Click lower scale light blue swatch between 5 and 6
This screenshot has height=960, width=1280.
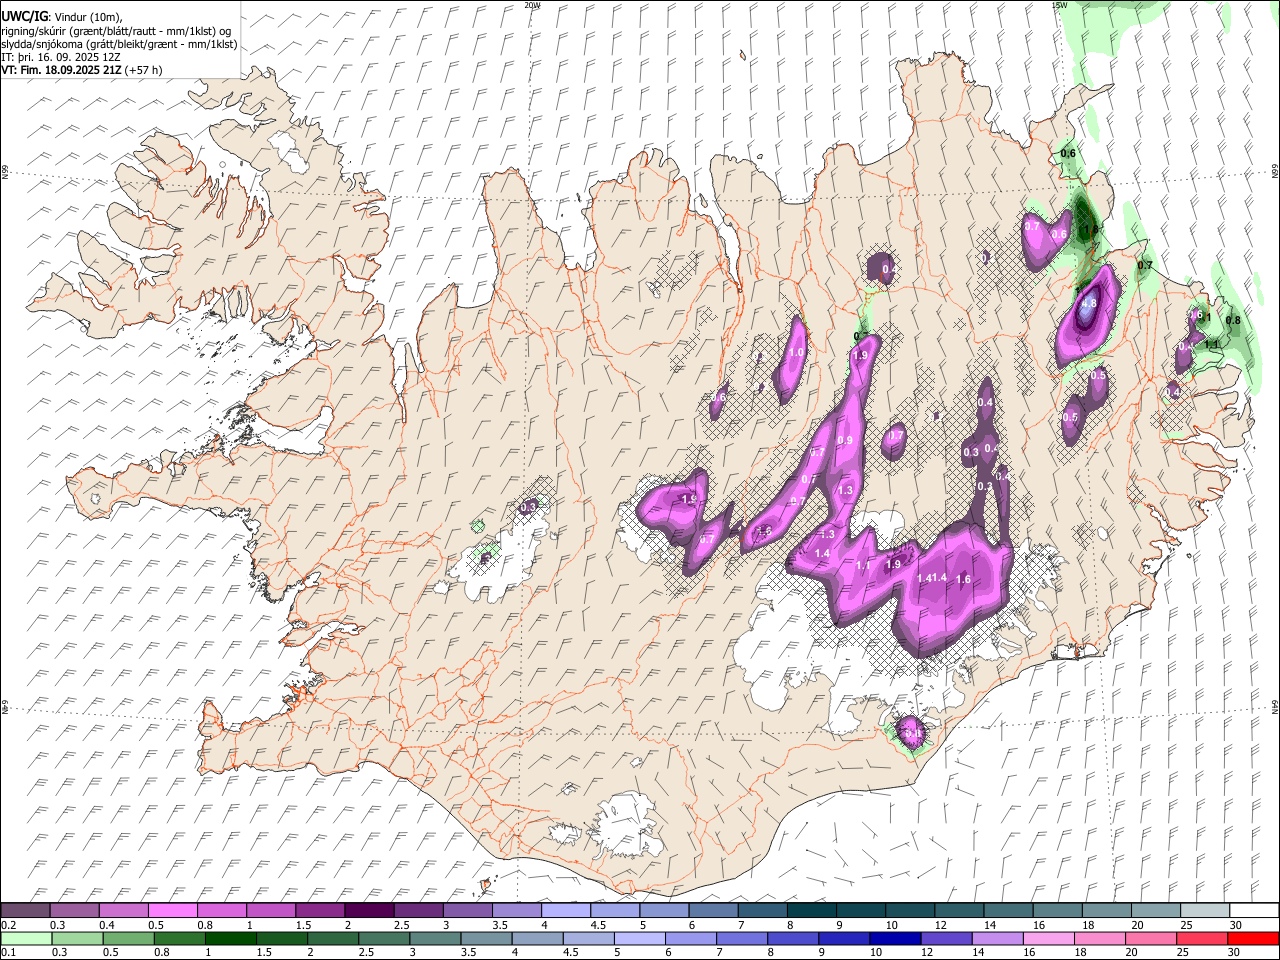(x=641, y=938)
